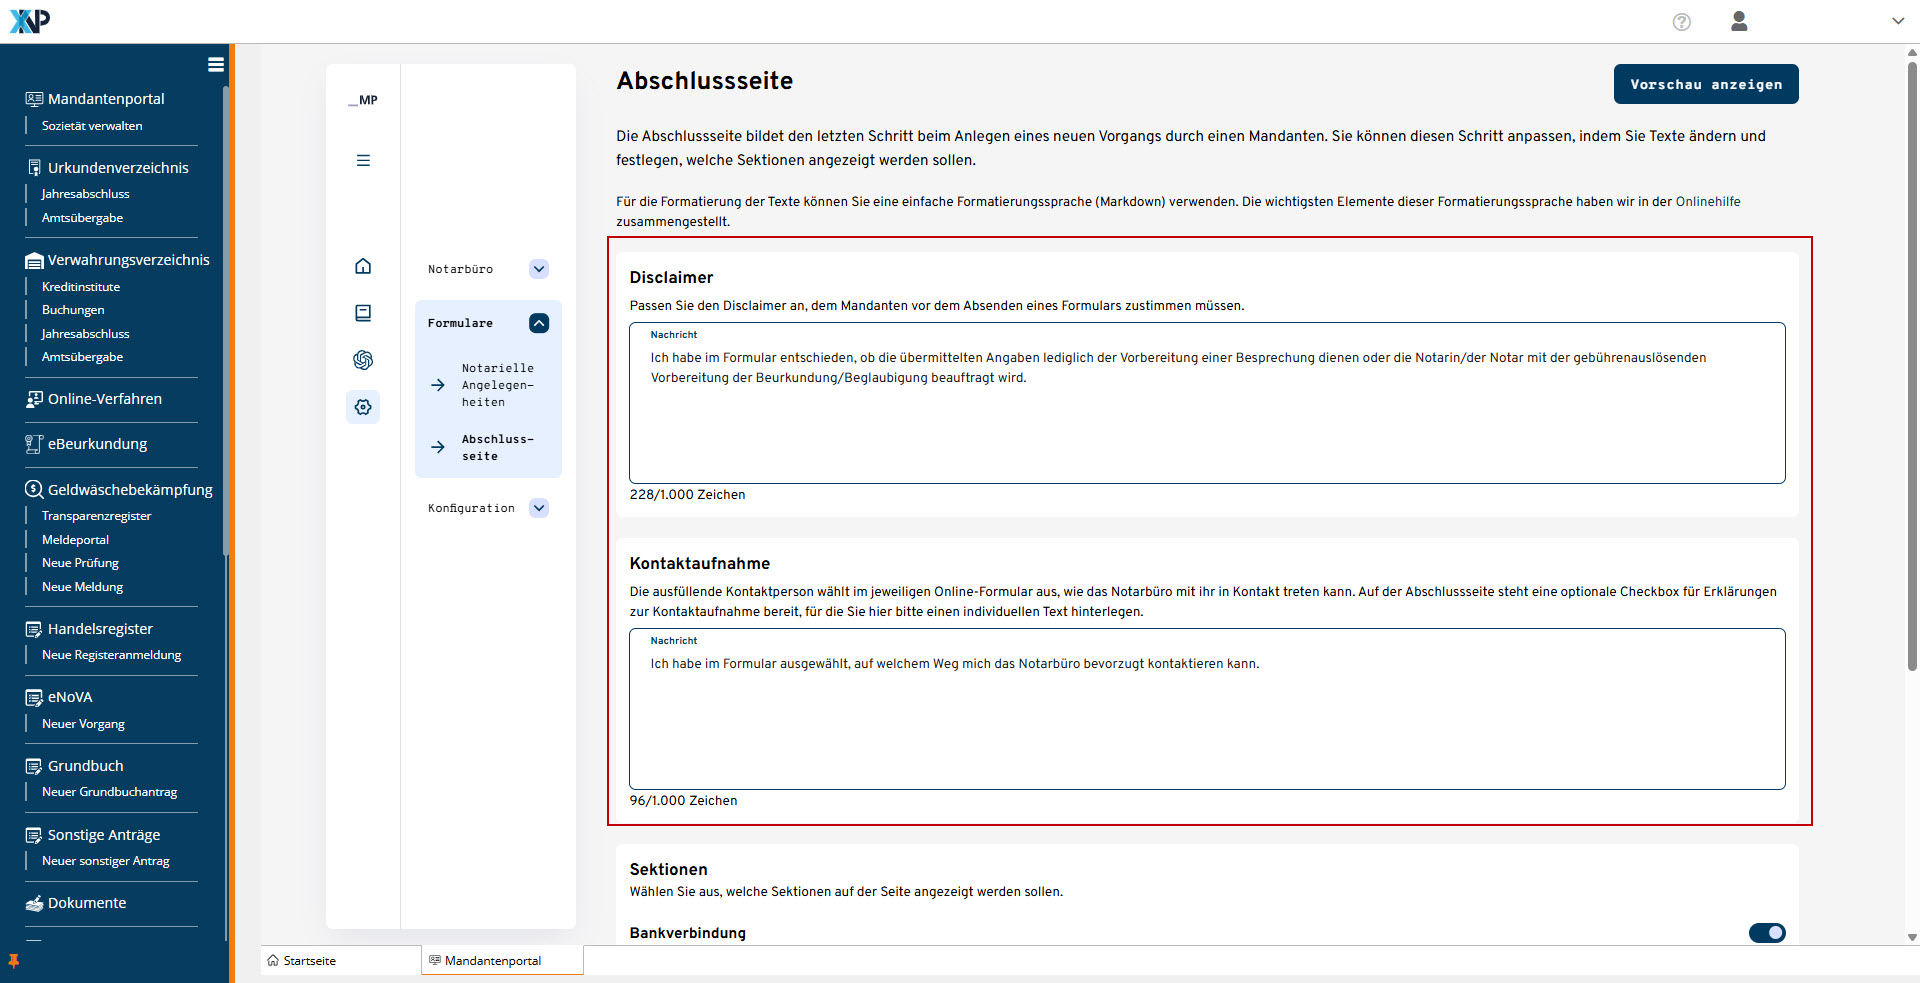The image size is (1920, 983).
Task: Open Transparenzregister in the sidebar
Action: point(96,516)
